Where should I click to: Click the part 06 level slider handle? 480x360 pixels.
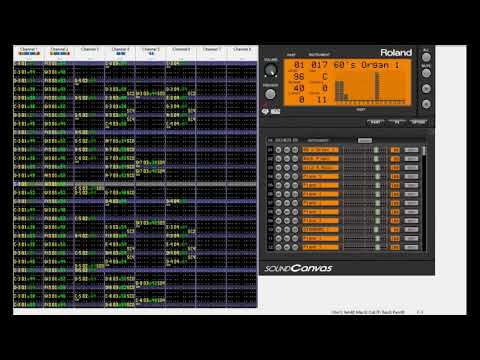click(x=378, y=194)
